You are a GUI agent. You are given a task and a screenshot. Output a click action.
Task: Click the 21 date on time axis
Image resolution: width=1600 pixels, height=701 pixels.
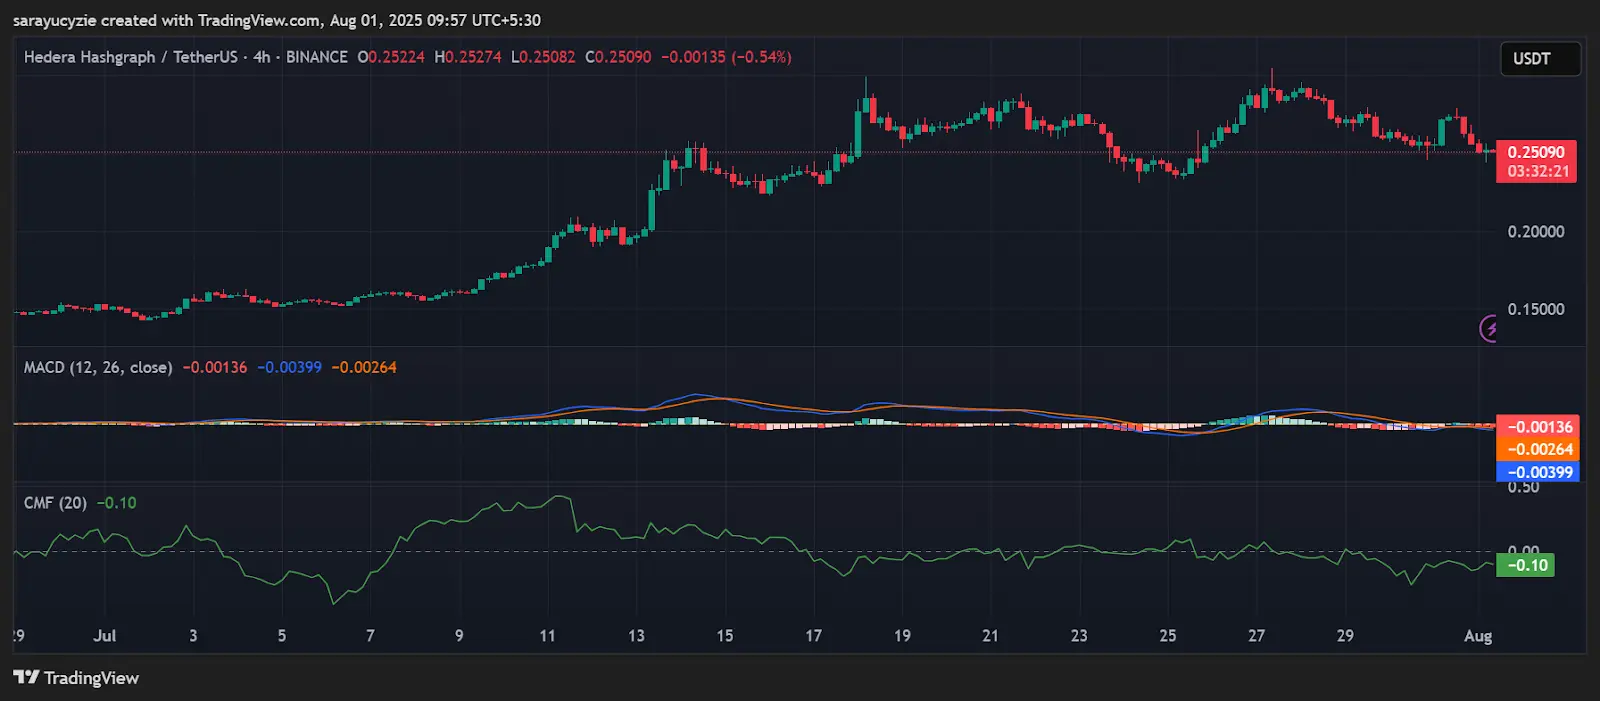click(990, 636)
